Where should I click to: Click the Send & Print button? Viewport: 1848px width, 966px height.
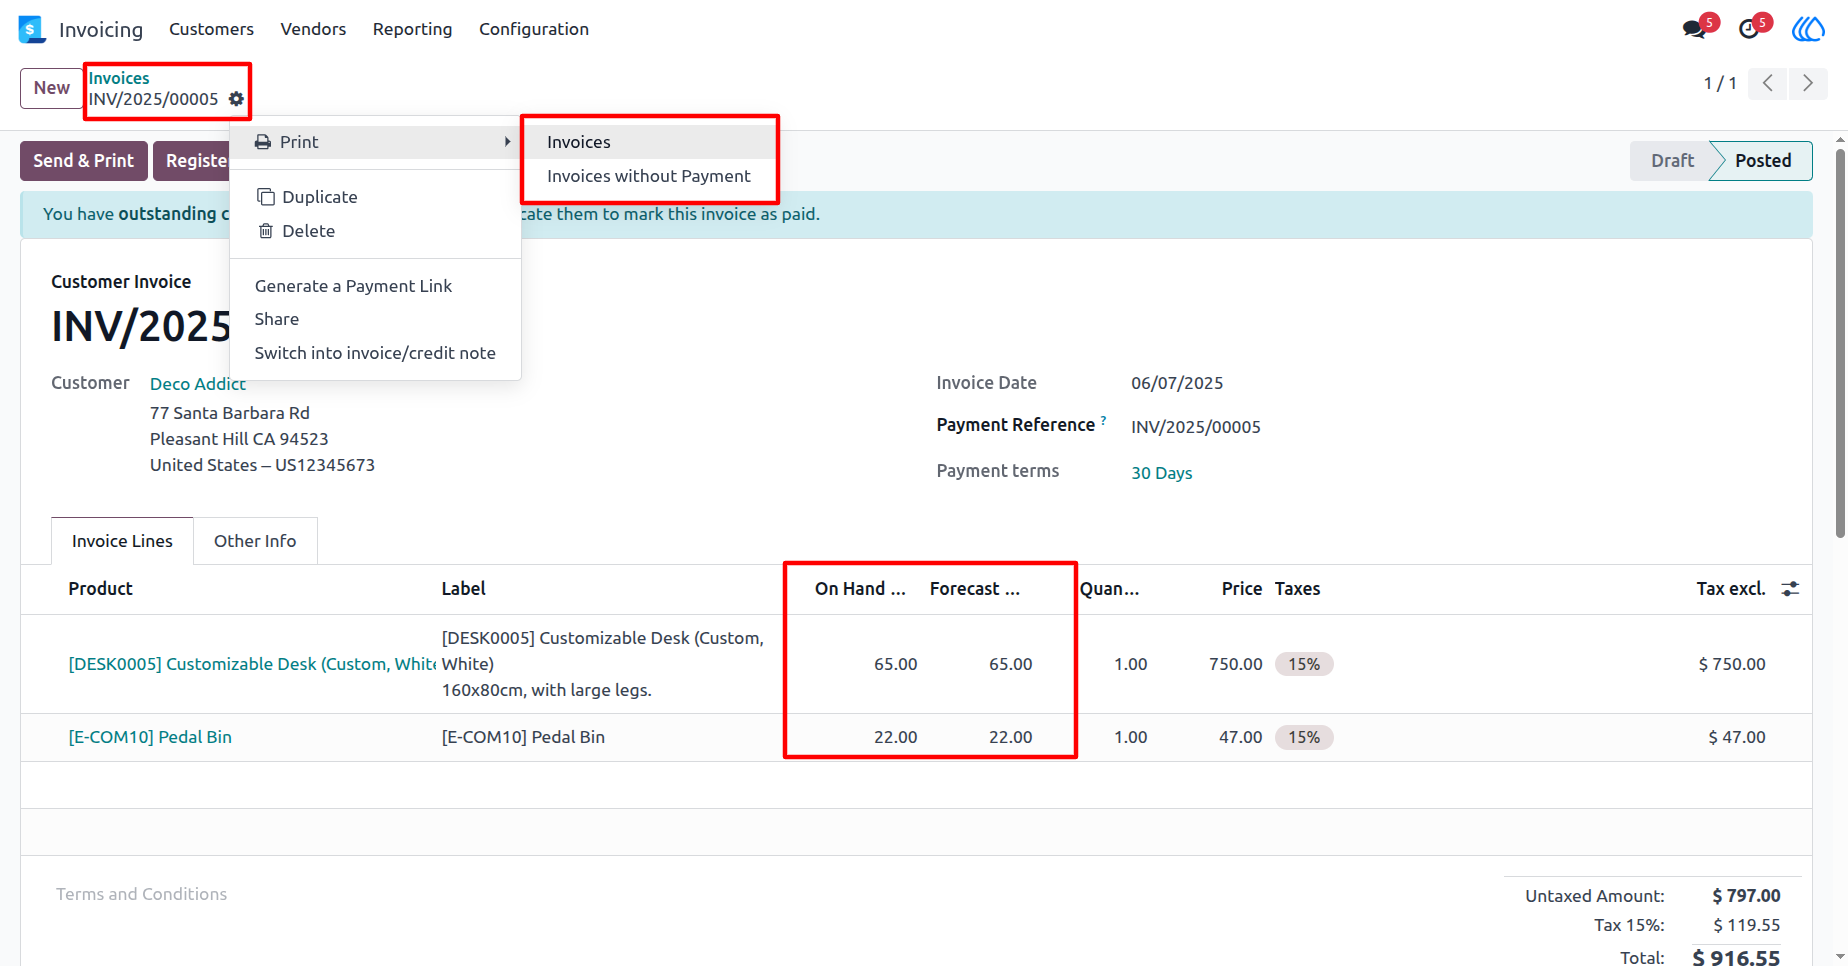coord(84,161)
